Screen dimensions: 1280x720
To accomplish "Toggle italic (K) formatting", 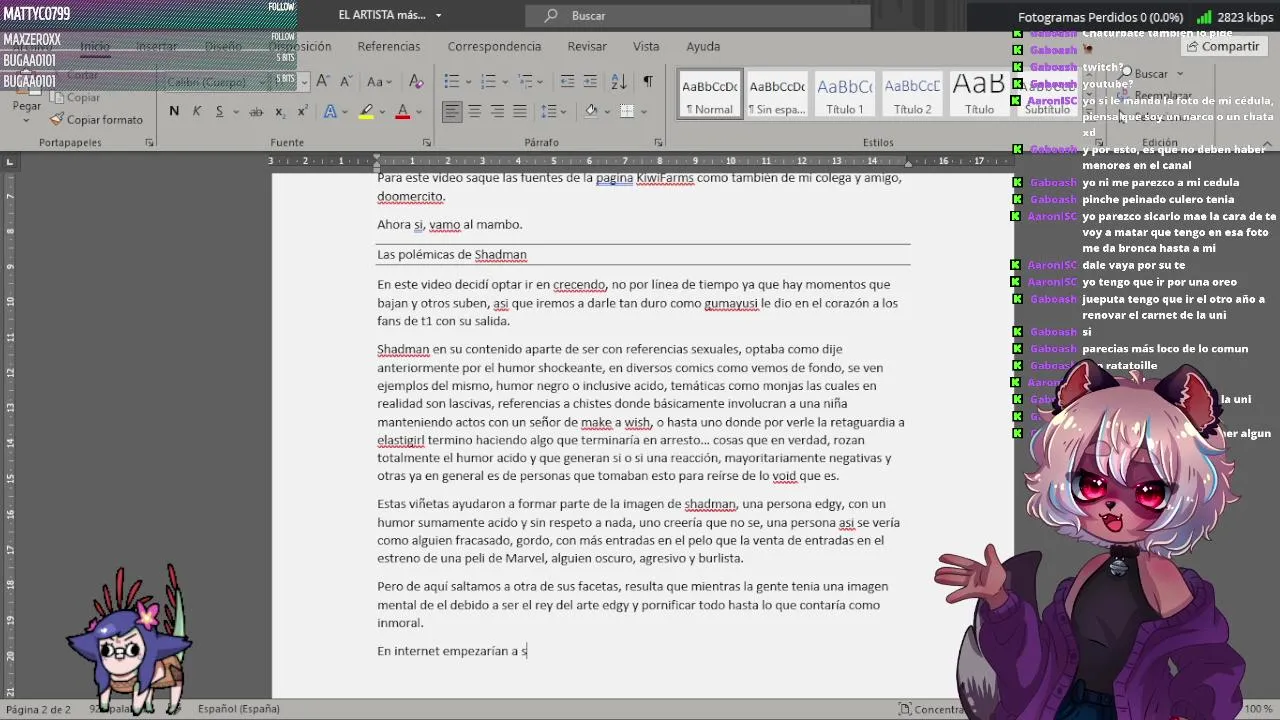I will point(196,111).
